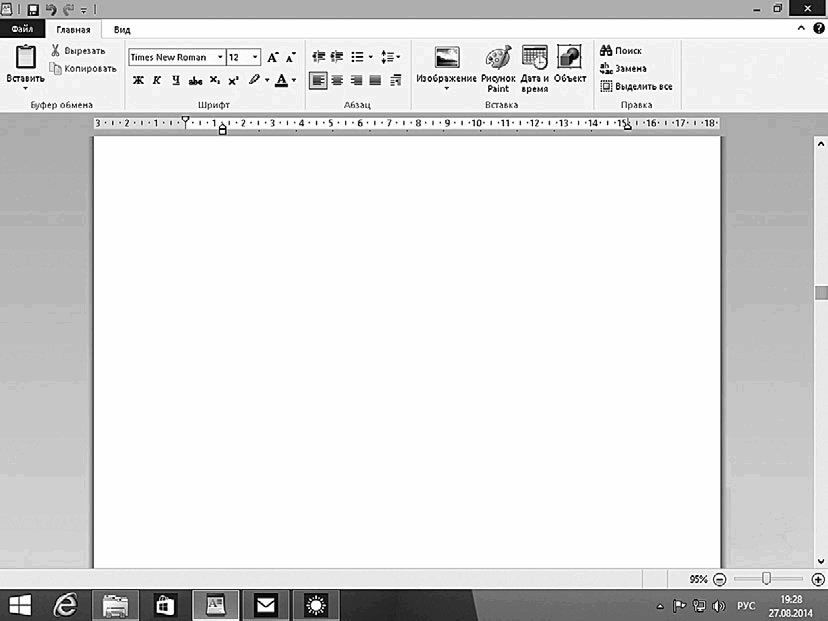Apply strikethrough formatting (abc icon)
This screenshot has height=621, width=828.
click(x=195, y=81)
